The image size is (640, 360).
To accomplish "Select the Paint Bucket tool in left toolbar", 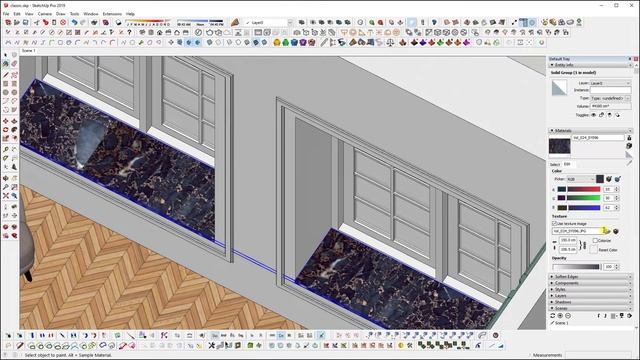I will pos(6,64).
